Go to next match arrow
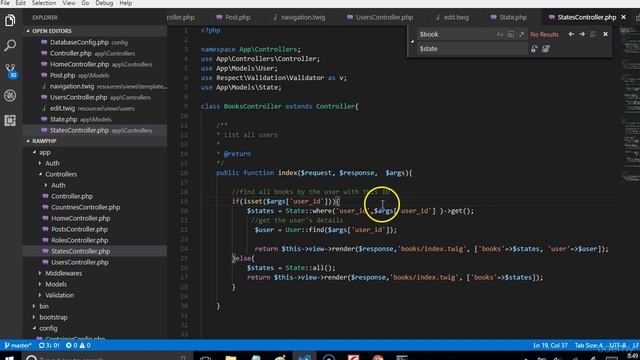This screenshot has width=640, height=360. point(582,34)
